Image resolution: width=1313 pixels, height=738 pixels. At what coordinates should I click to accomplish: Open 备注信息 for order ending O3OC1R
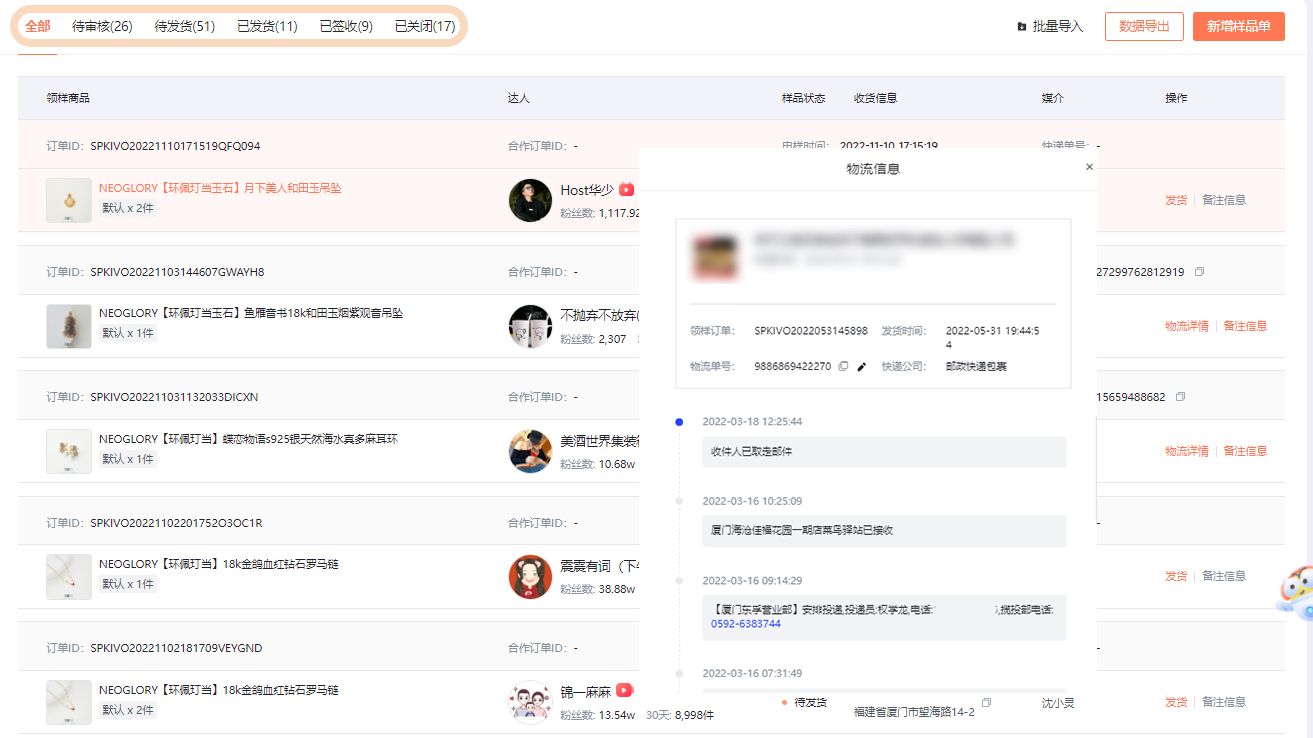click(x=1224, y=576)
